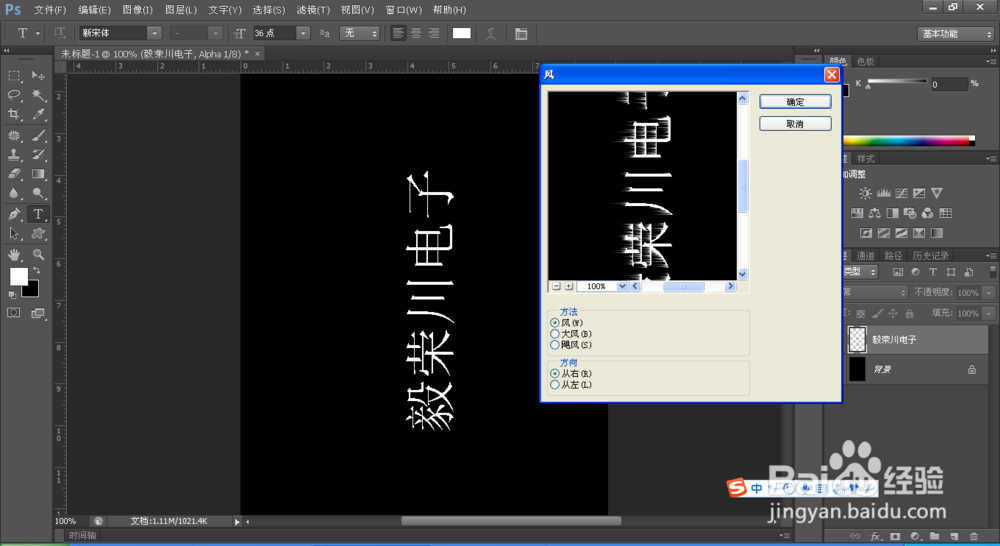
Task: Add Curves adjustment icon
Action: click(901, 193)
